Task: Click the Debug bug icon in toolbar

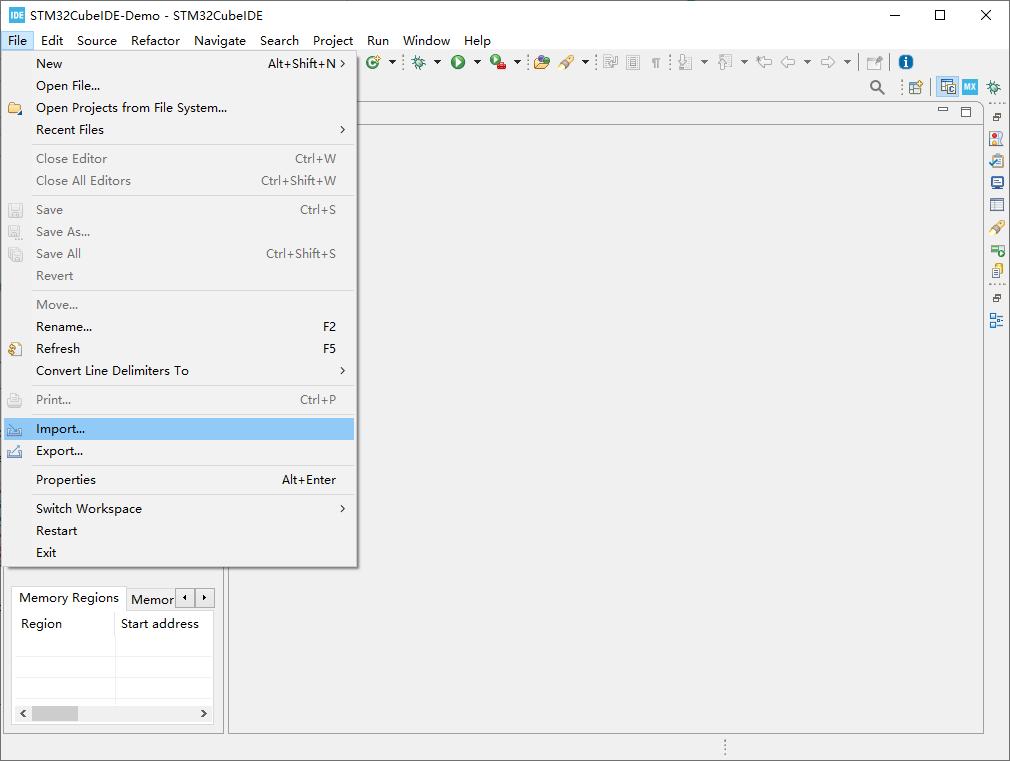Action: pos(419,62)
